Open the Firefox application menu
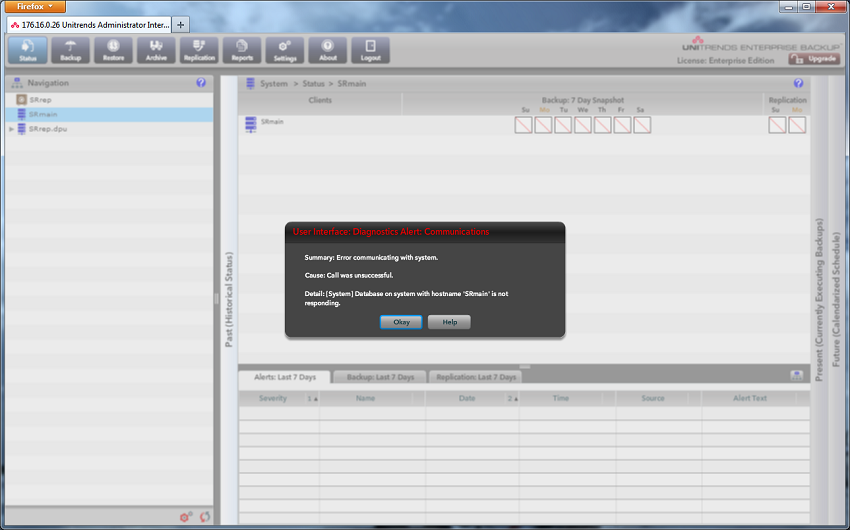 tap(35, 7)
